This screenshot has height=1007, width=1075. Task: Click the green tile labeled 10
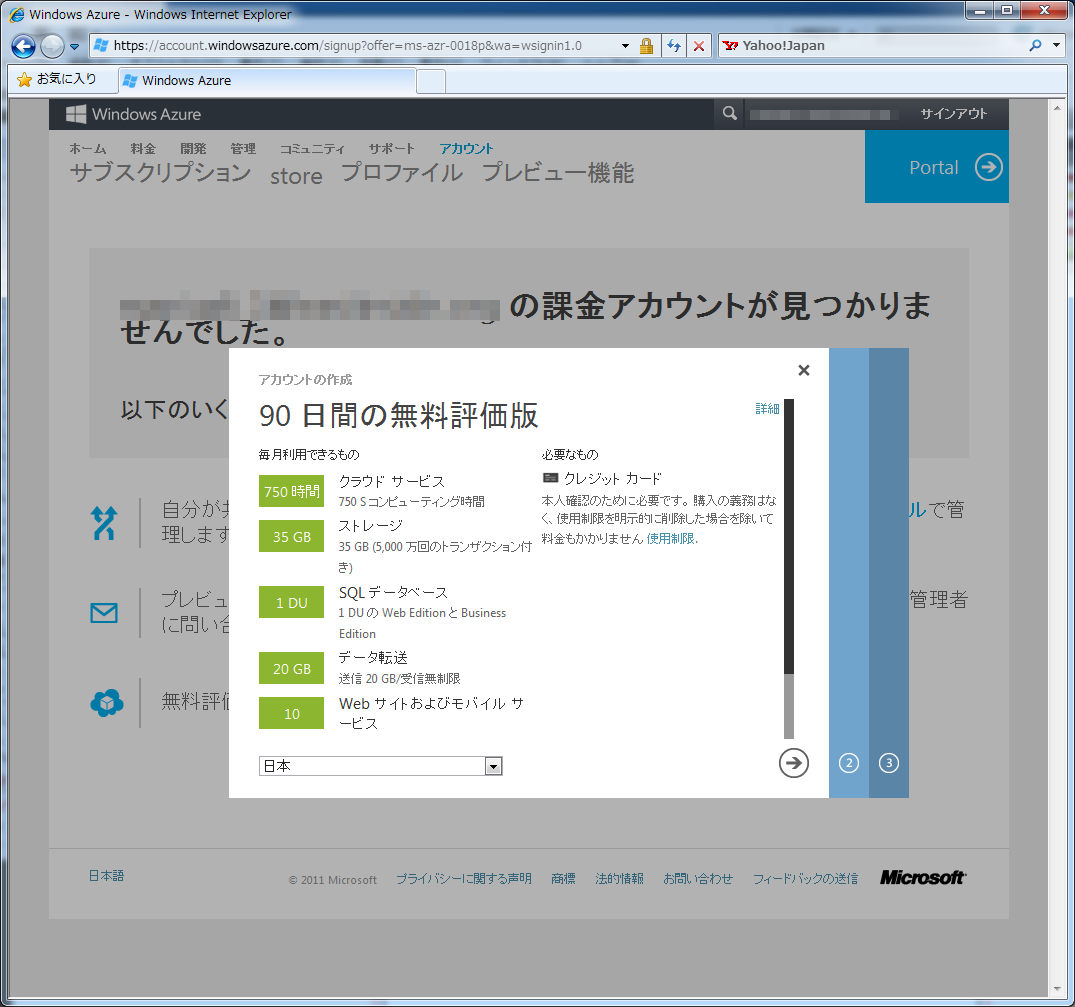(x=291, y=713)
